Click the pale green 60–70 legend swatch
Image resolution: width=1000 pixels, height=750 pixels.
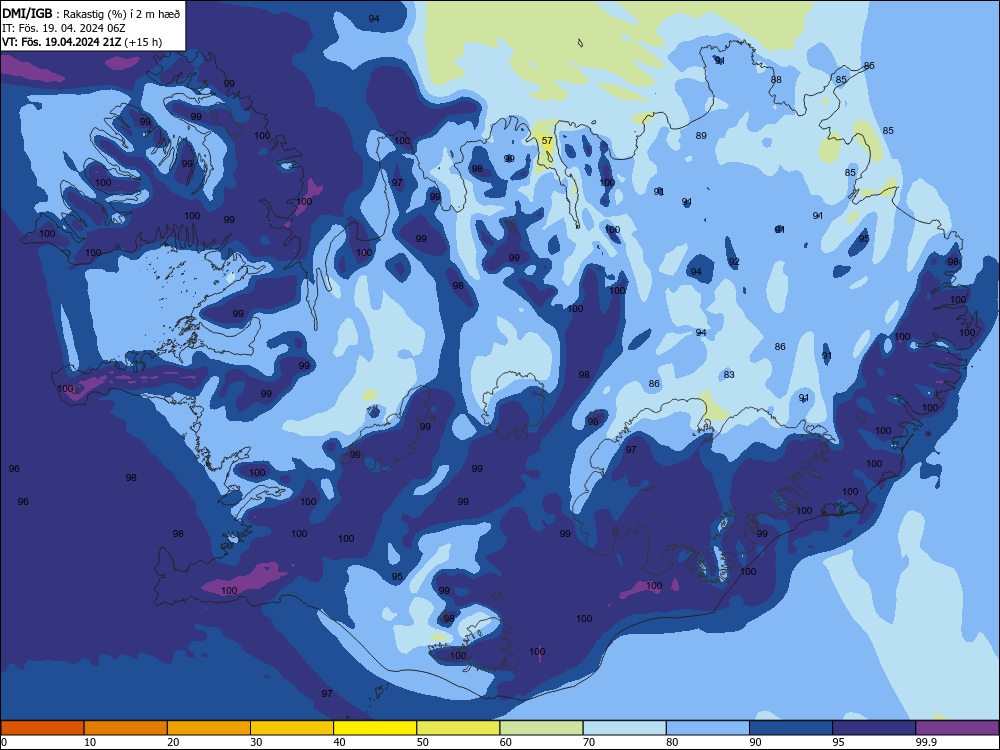coord(541,728)
